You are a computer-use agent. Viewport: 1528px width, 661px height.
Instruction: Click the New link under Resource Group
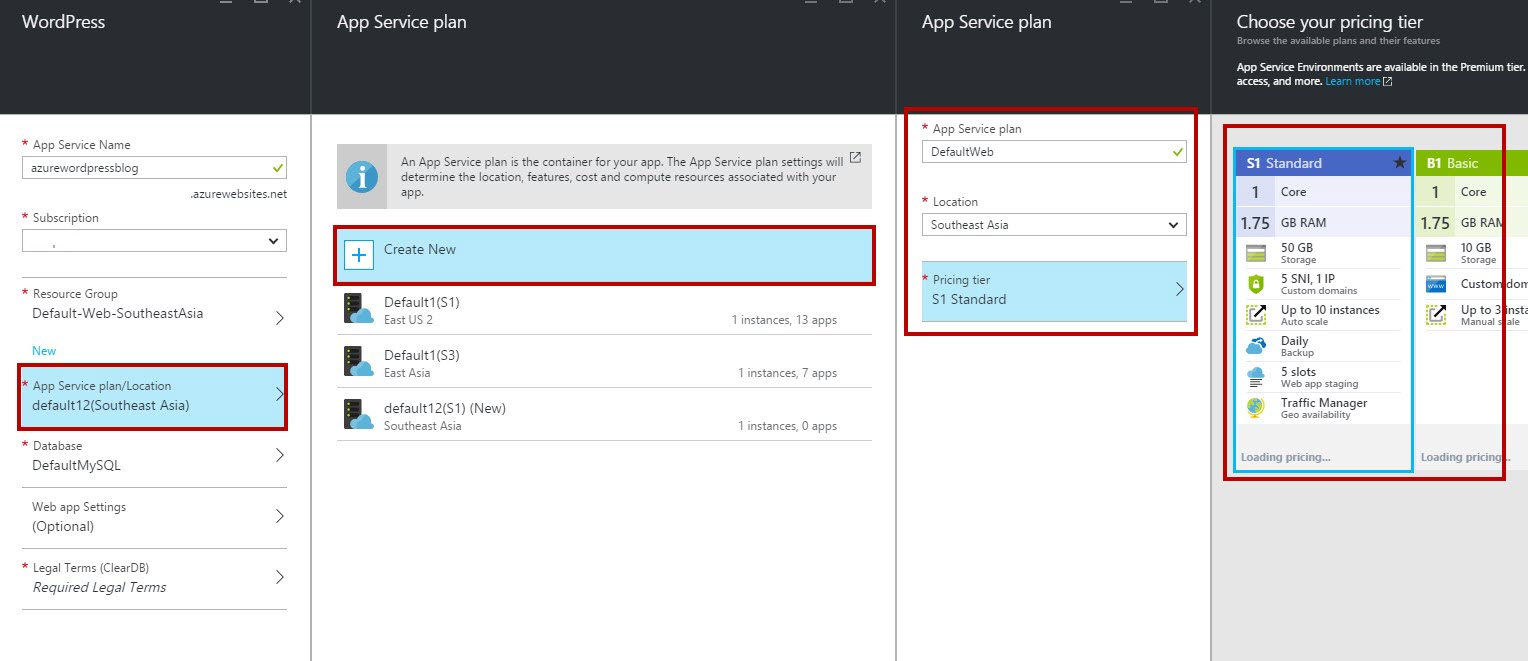44,351
